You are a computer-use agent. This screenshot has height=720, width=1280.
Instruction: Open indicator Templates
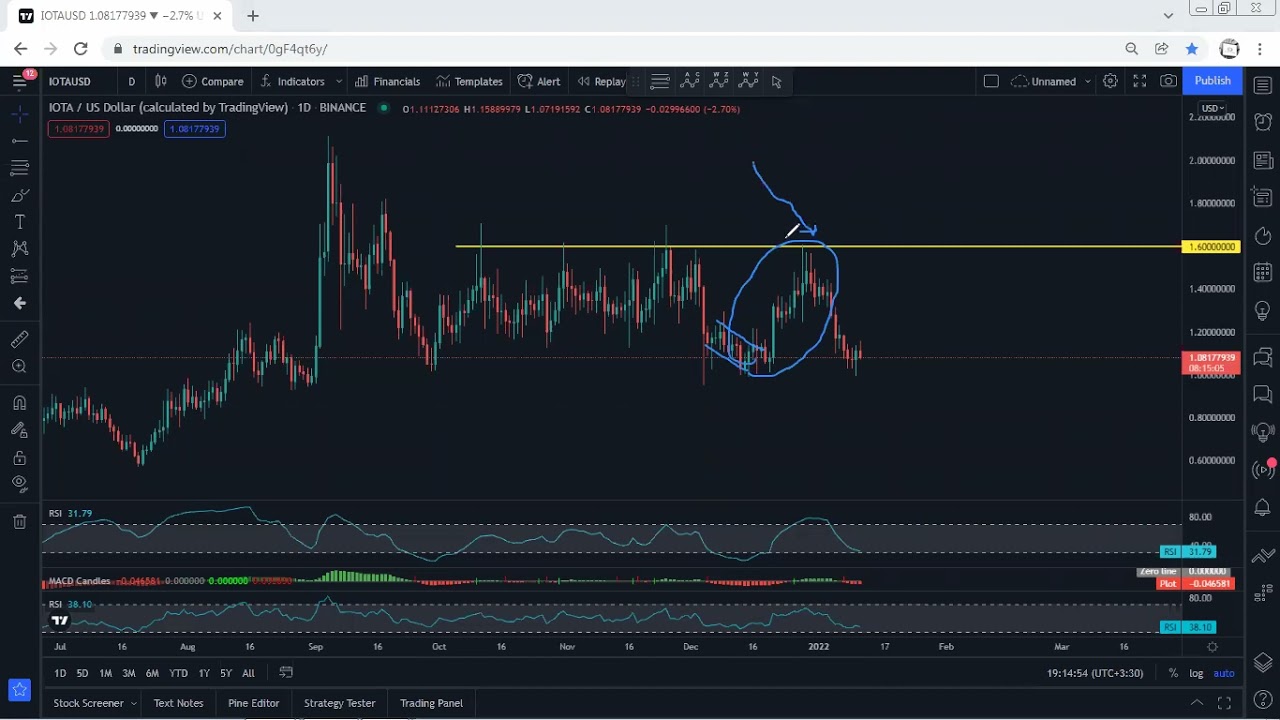pos(468,81)
